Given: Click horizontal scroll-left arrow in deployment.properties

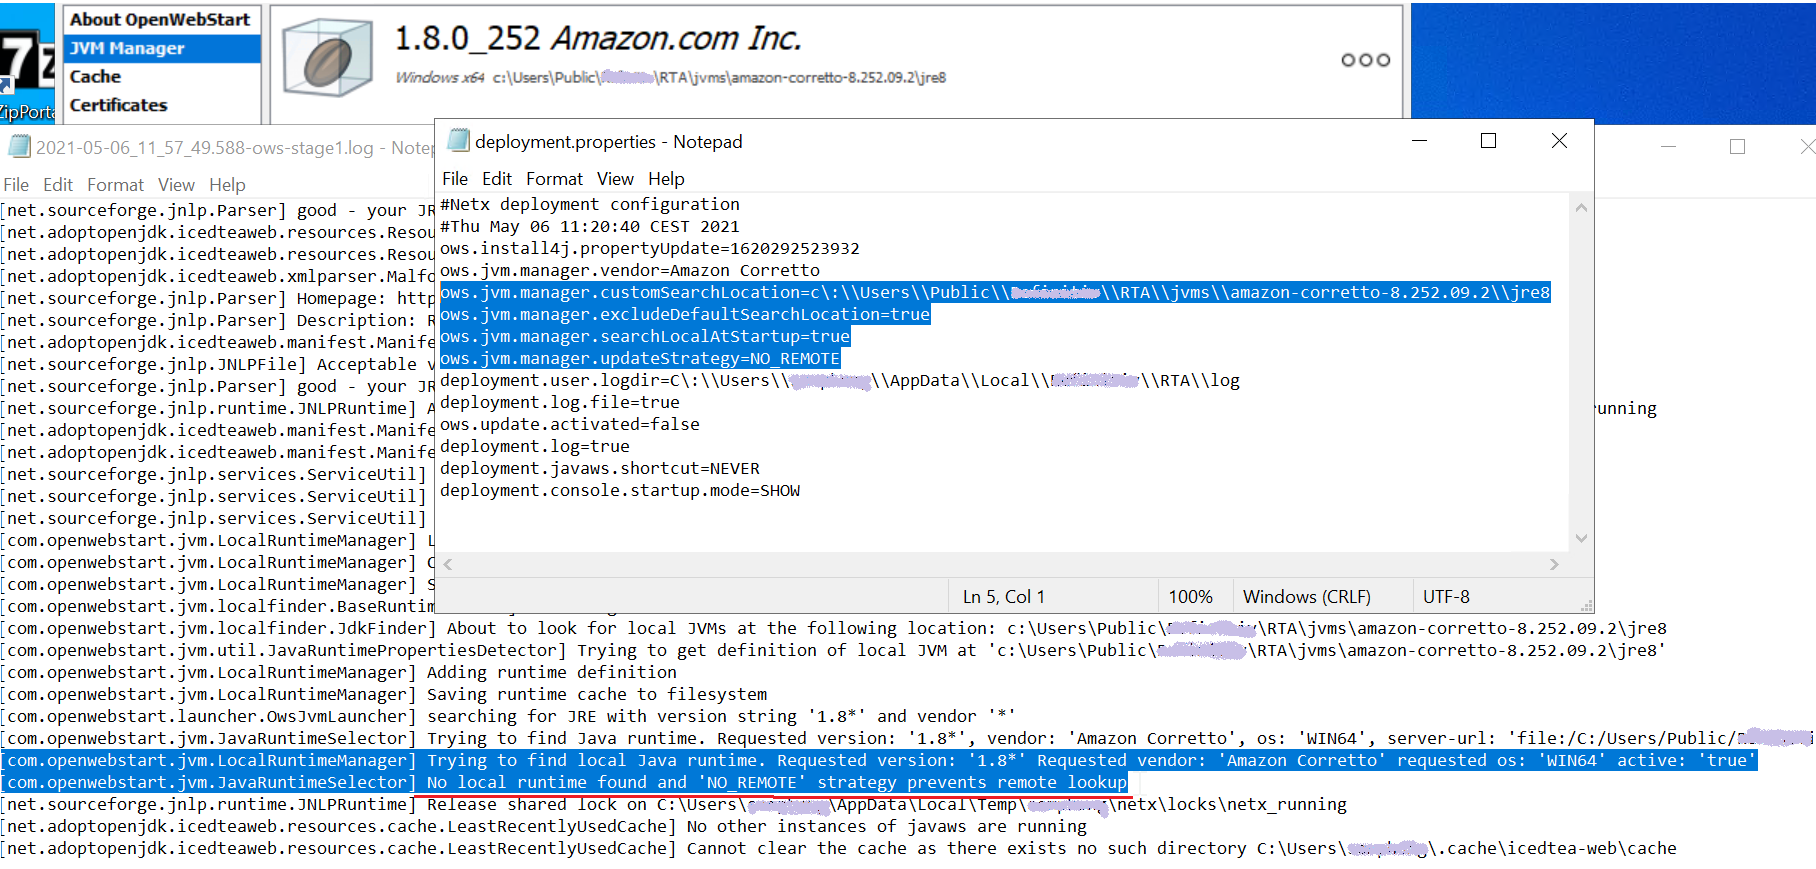Looking at the screenshot, I should tap(448, 564).
